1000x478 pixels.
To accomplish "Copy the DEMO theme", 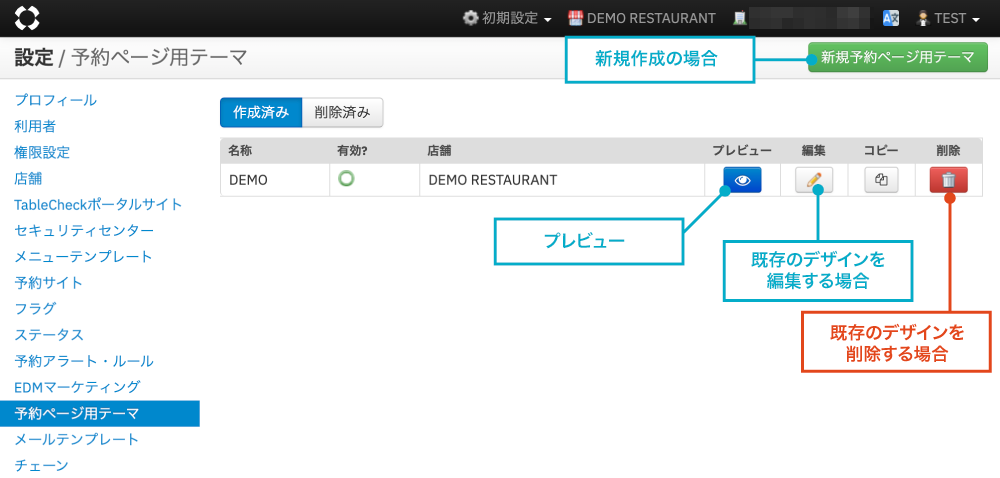I will (x=881, y=180).
